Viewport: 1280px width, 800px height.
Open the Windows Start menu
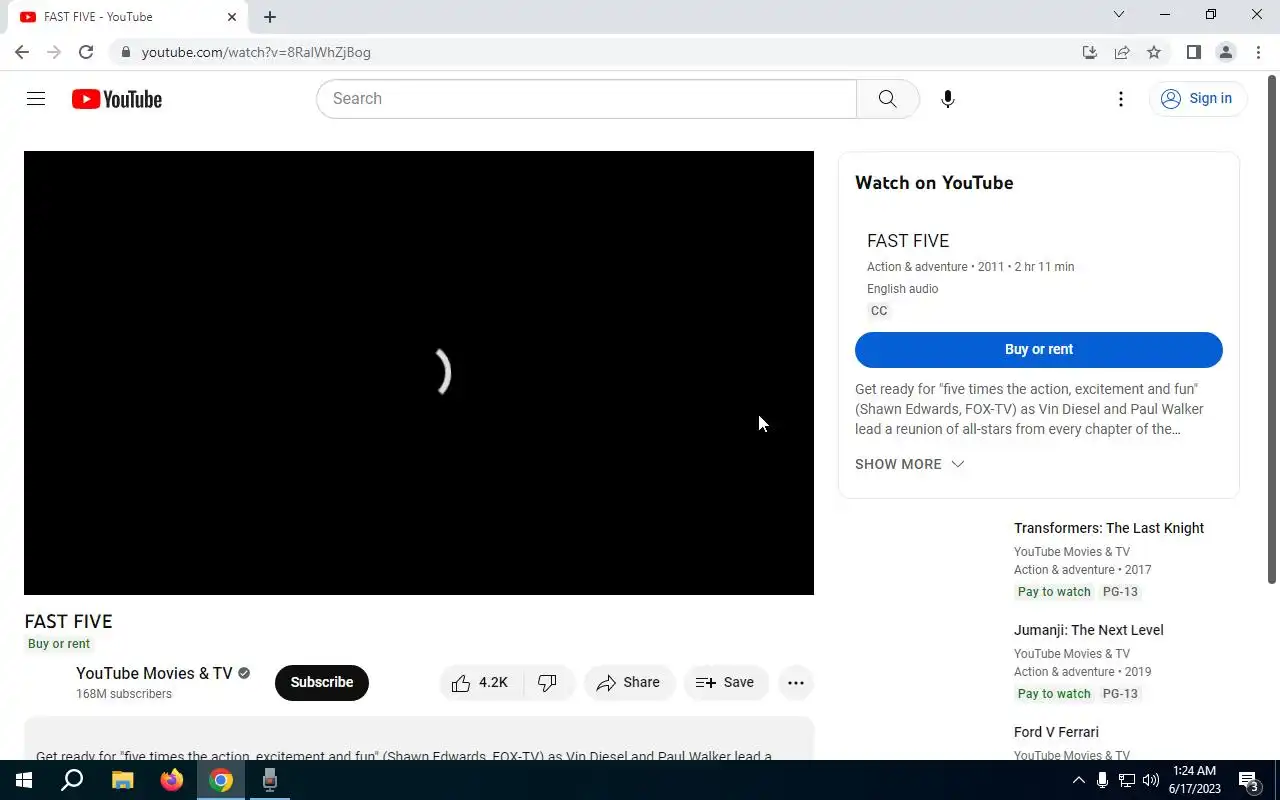point(24,780)
